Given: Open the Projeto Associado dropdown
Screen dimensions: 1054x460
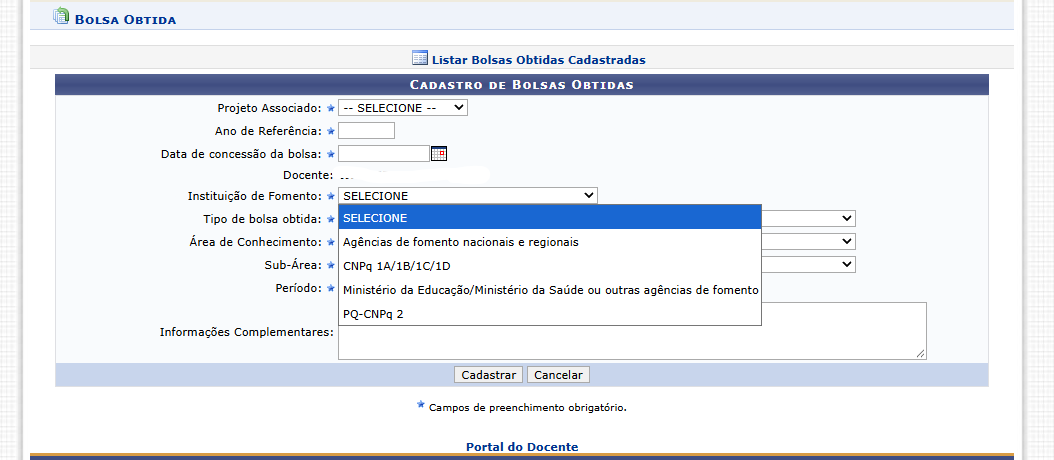Looking at the screenshot, I should point(403,108).
